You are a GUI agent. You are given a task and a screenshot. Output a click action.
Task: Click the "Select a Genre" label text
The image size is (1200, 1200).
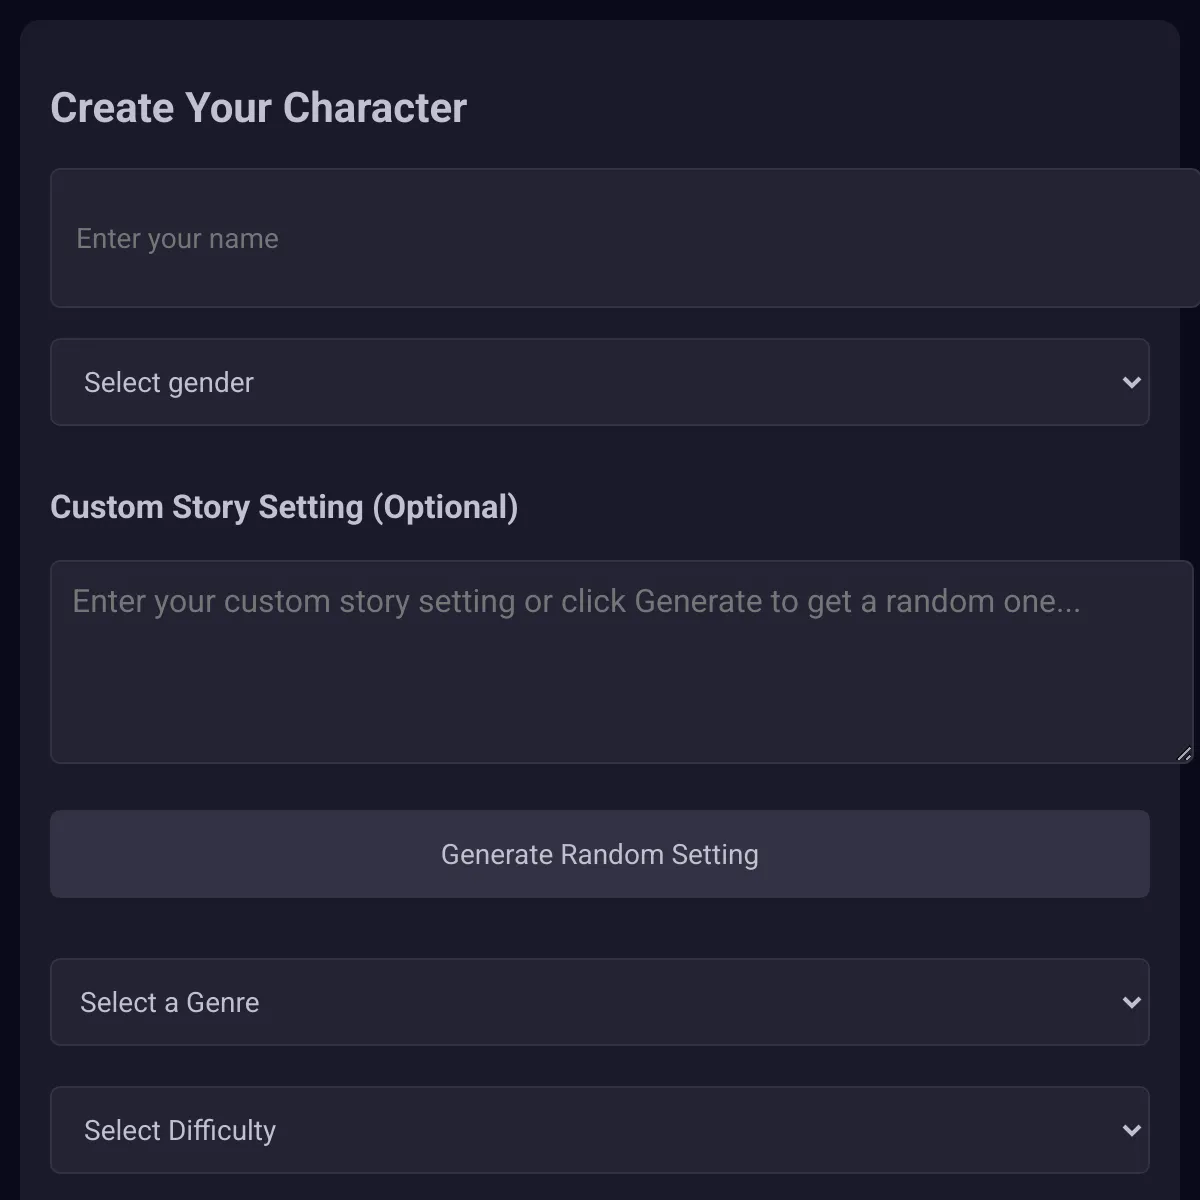point(170,1002)
